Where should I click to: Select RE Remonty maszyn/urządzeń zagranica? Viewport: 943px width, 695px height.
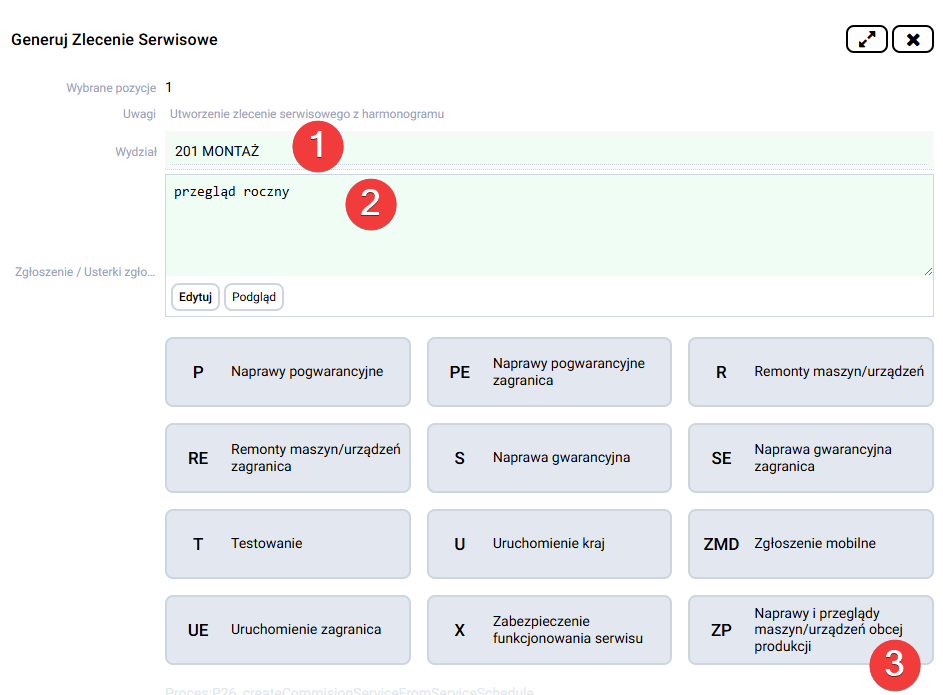(287, 458)
